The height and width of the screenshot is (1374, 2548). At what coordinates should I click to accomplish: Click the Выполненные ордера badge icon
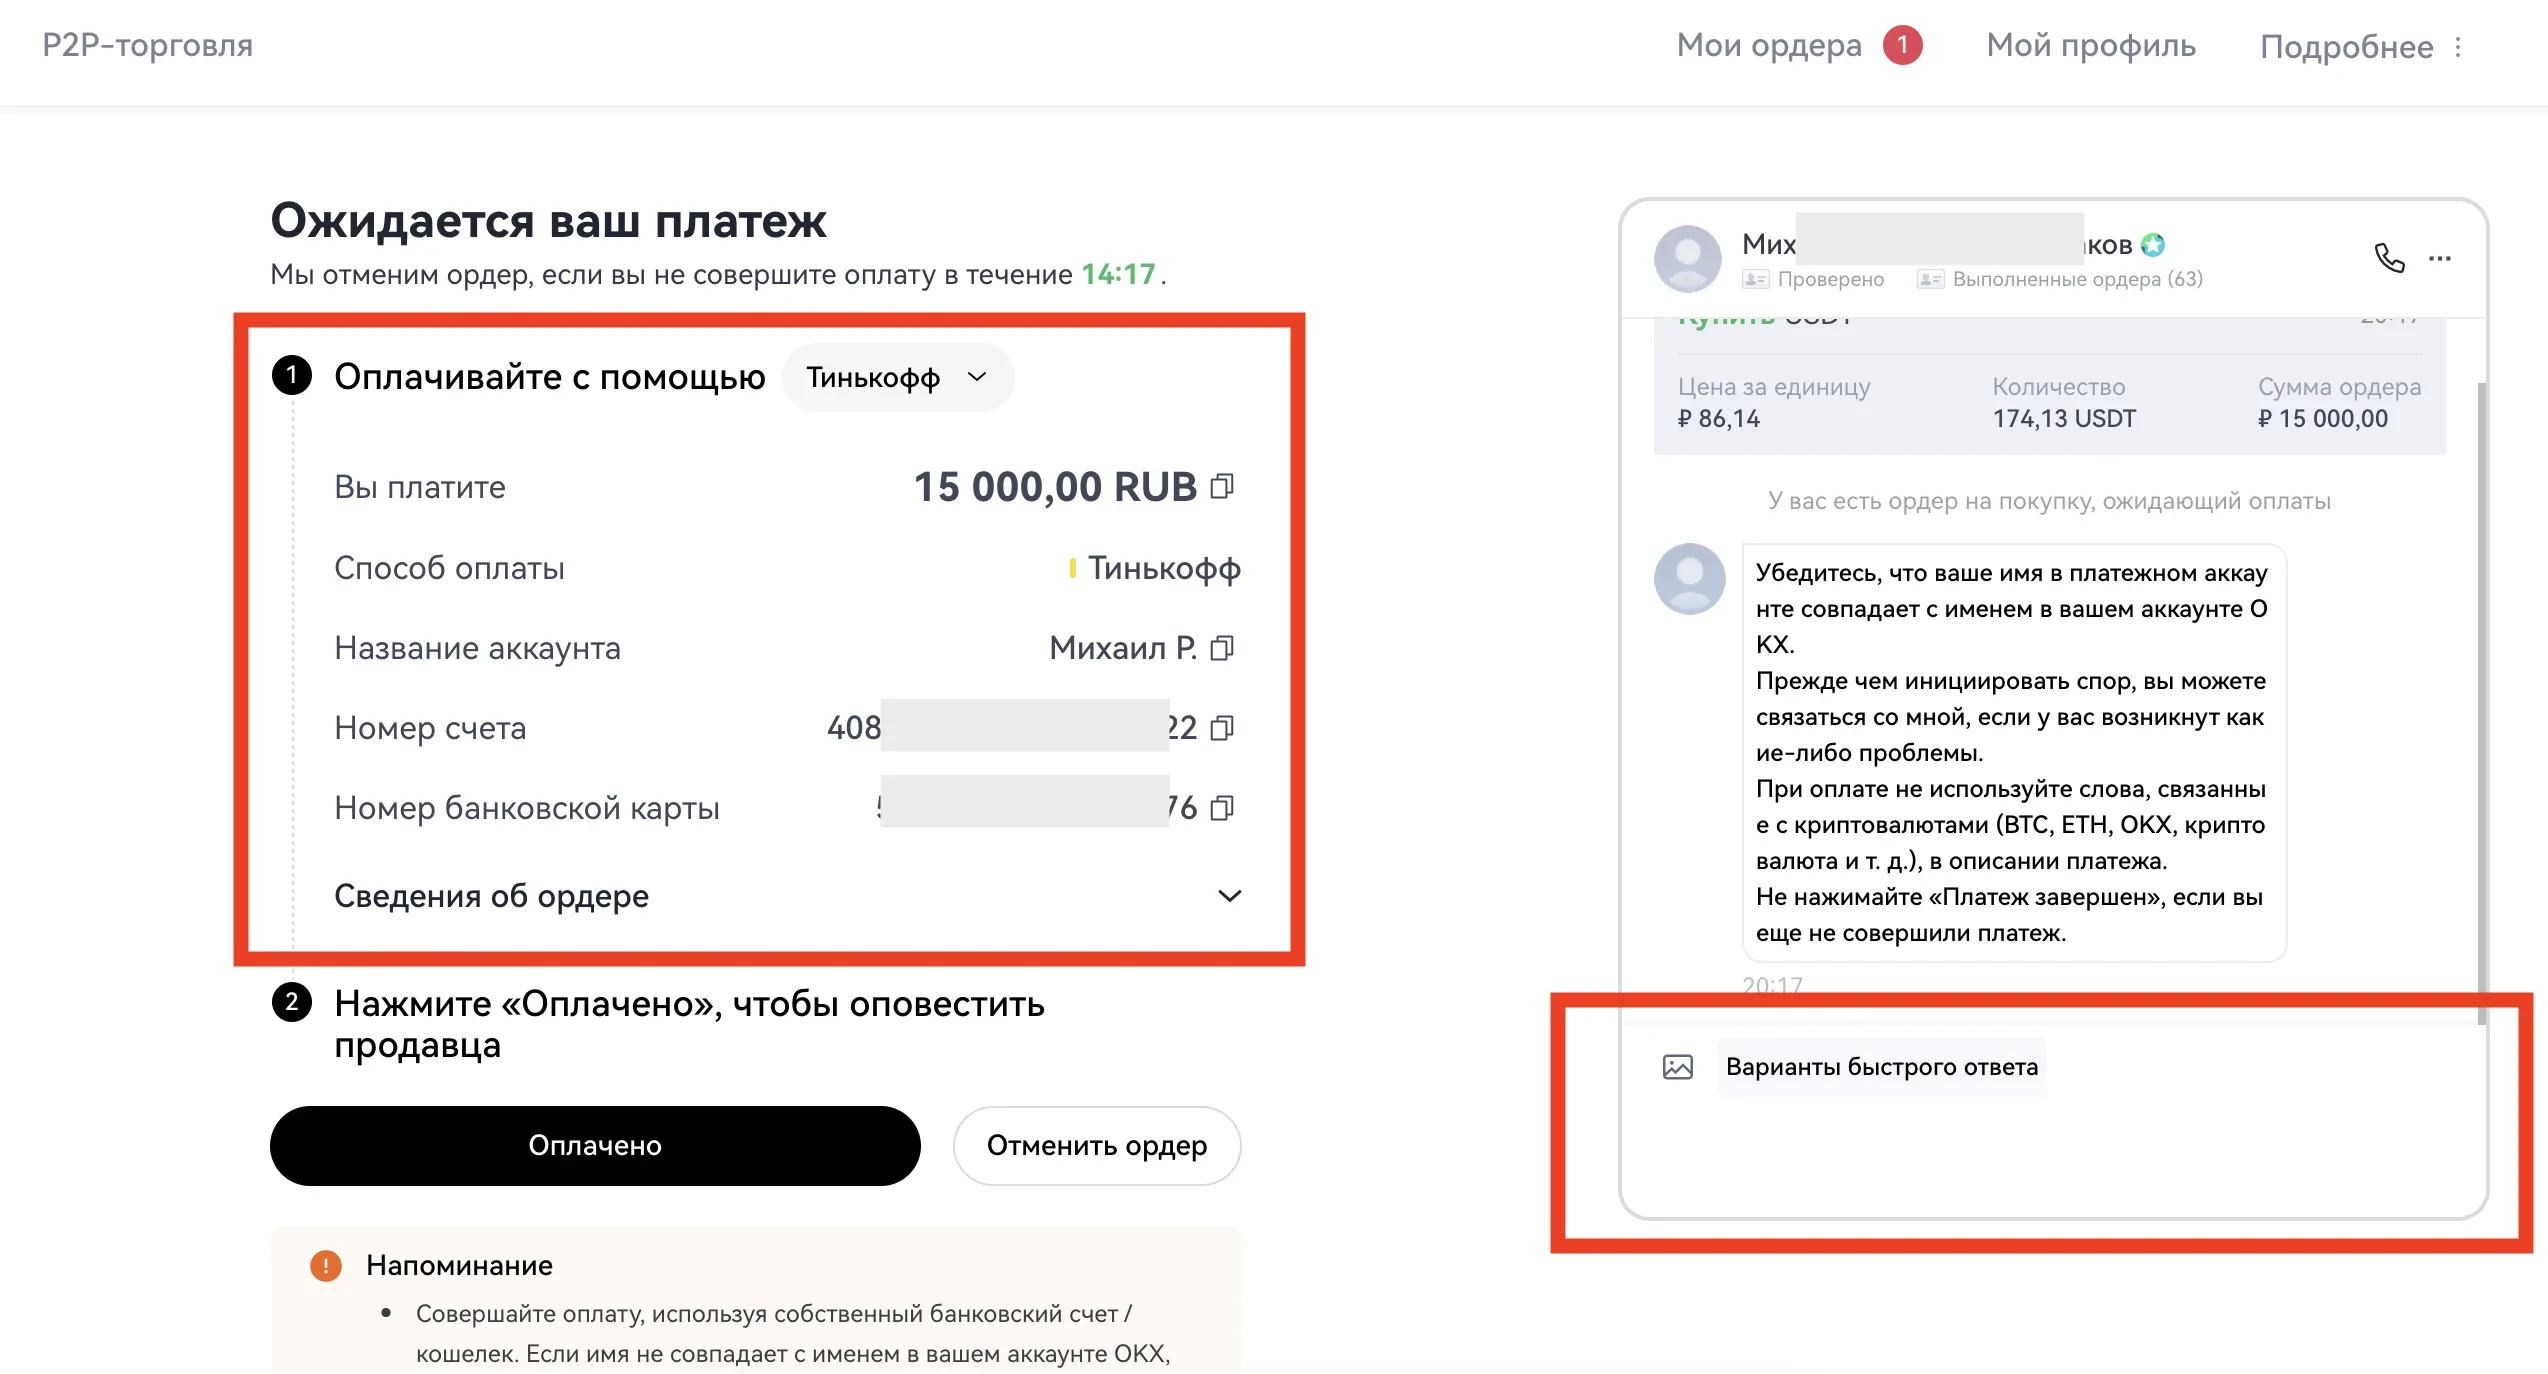(x=1930, y=280)
